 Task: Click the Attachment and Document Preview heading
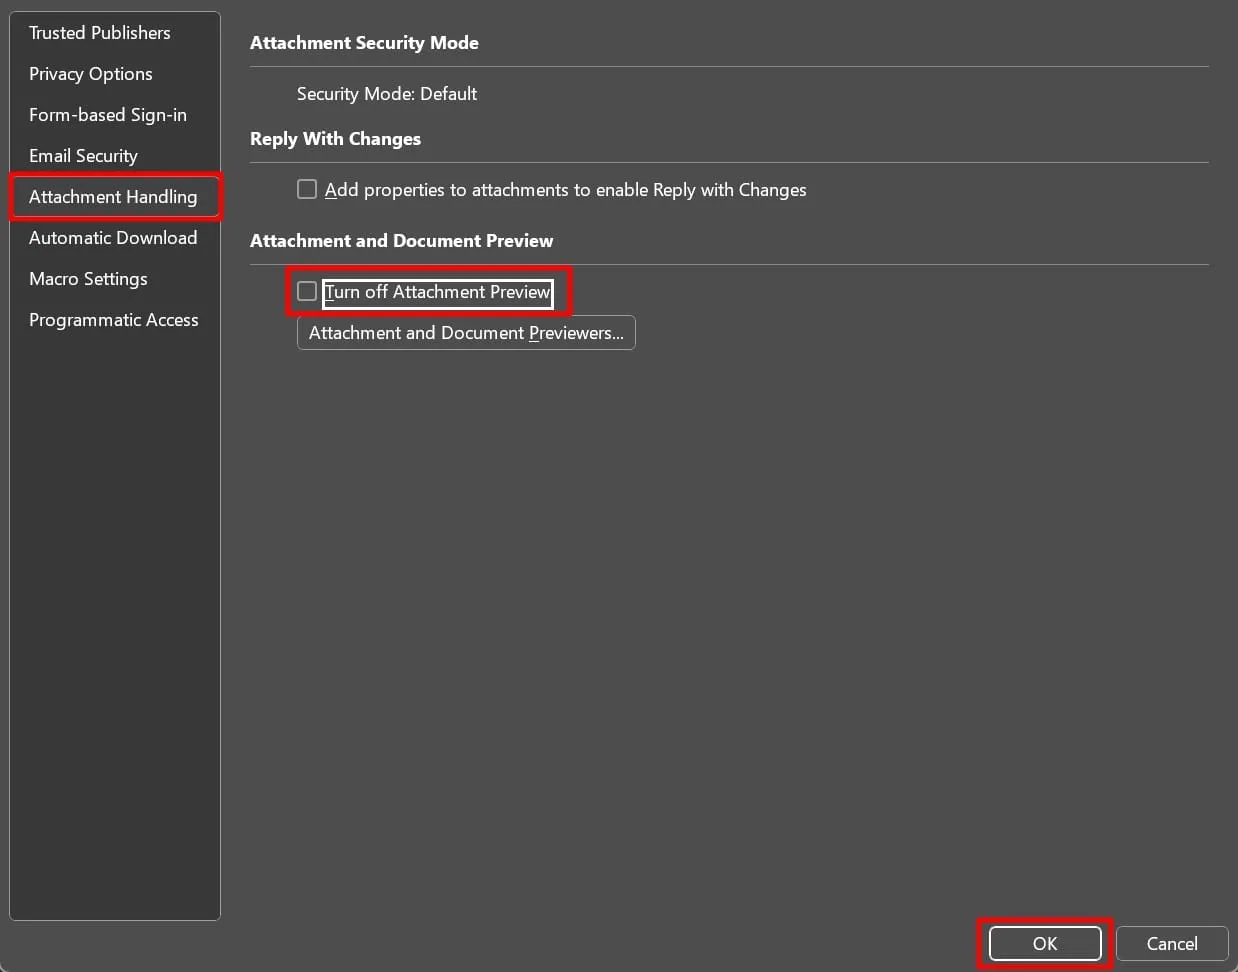(x=401, y=240)
